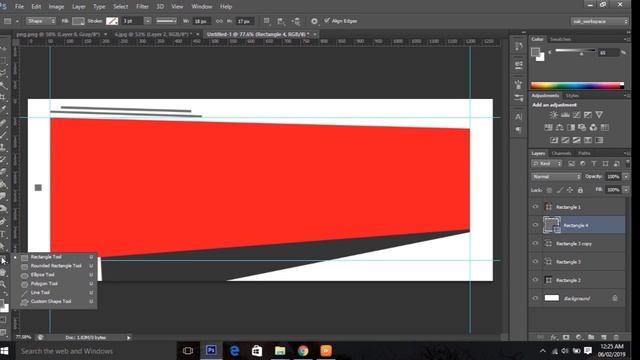The image size is (640, 360).
Task: Open path arrangement options
Action: [x=296, y=21]
